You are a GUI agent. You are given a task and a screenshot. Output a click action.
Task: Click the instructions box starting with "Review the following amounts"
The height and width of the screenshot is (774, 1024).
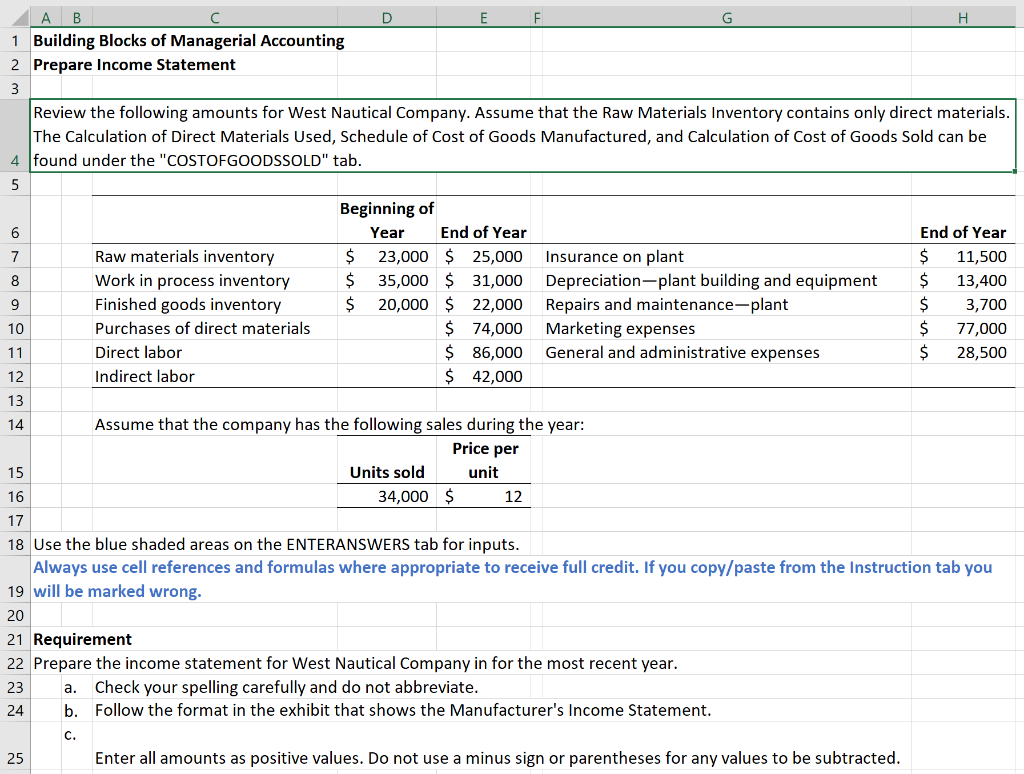click(500, 135)
